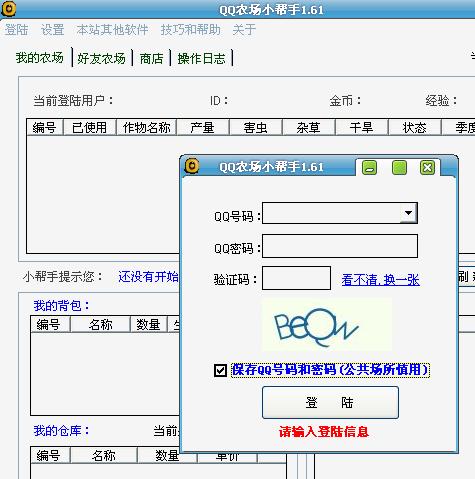Viewport: 475px width, 479px height.
Task: Click the login dialog's title bar icon
Action: pyautogui.click(x=192, y=166)
